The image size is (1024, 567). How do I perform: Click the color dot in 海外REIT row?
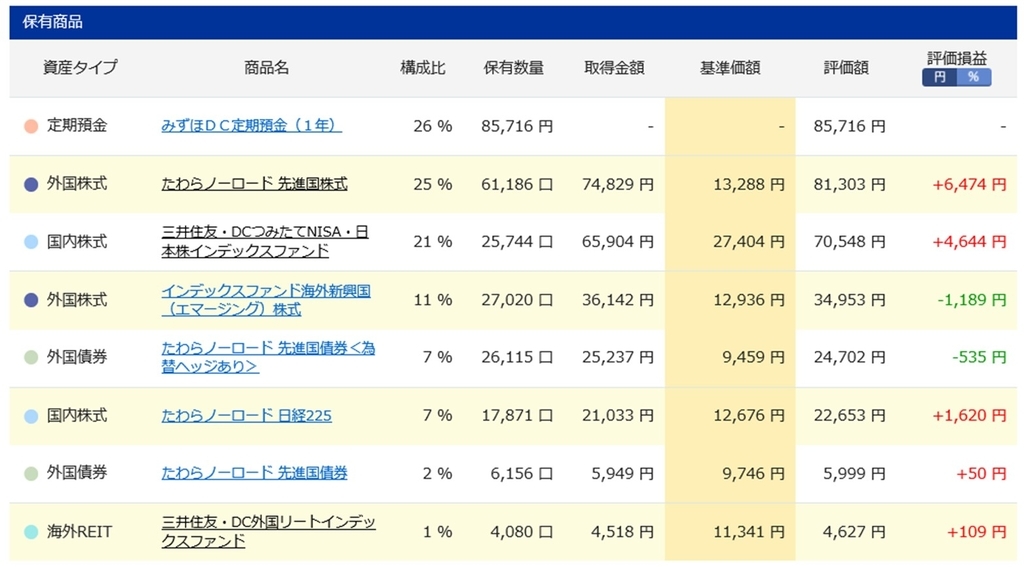[x=31, y=532]
